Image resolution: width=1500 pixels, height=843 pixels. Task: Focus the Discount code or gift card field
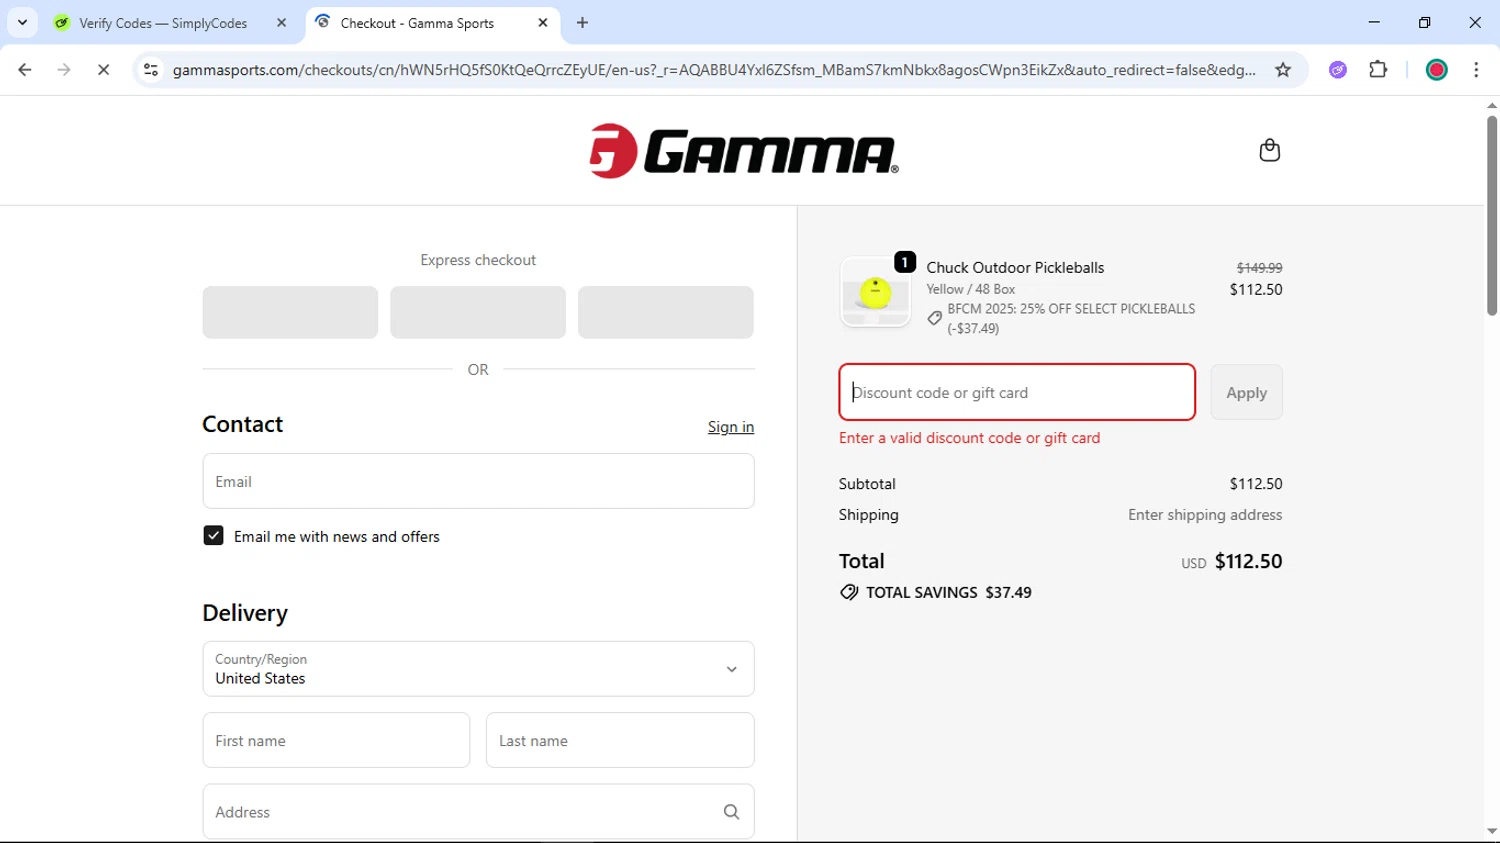(1017, 392)
